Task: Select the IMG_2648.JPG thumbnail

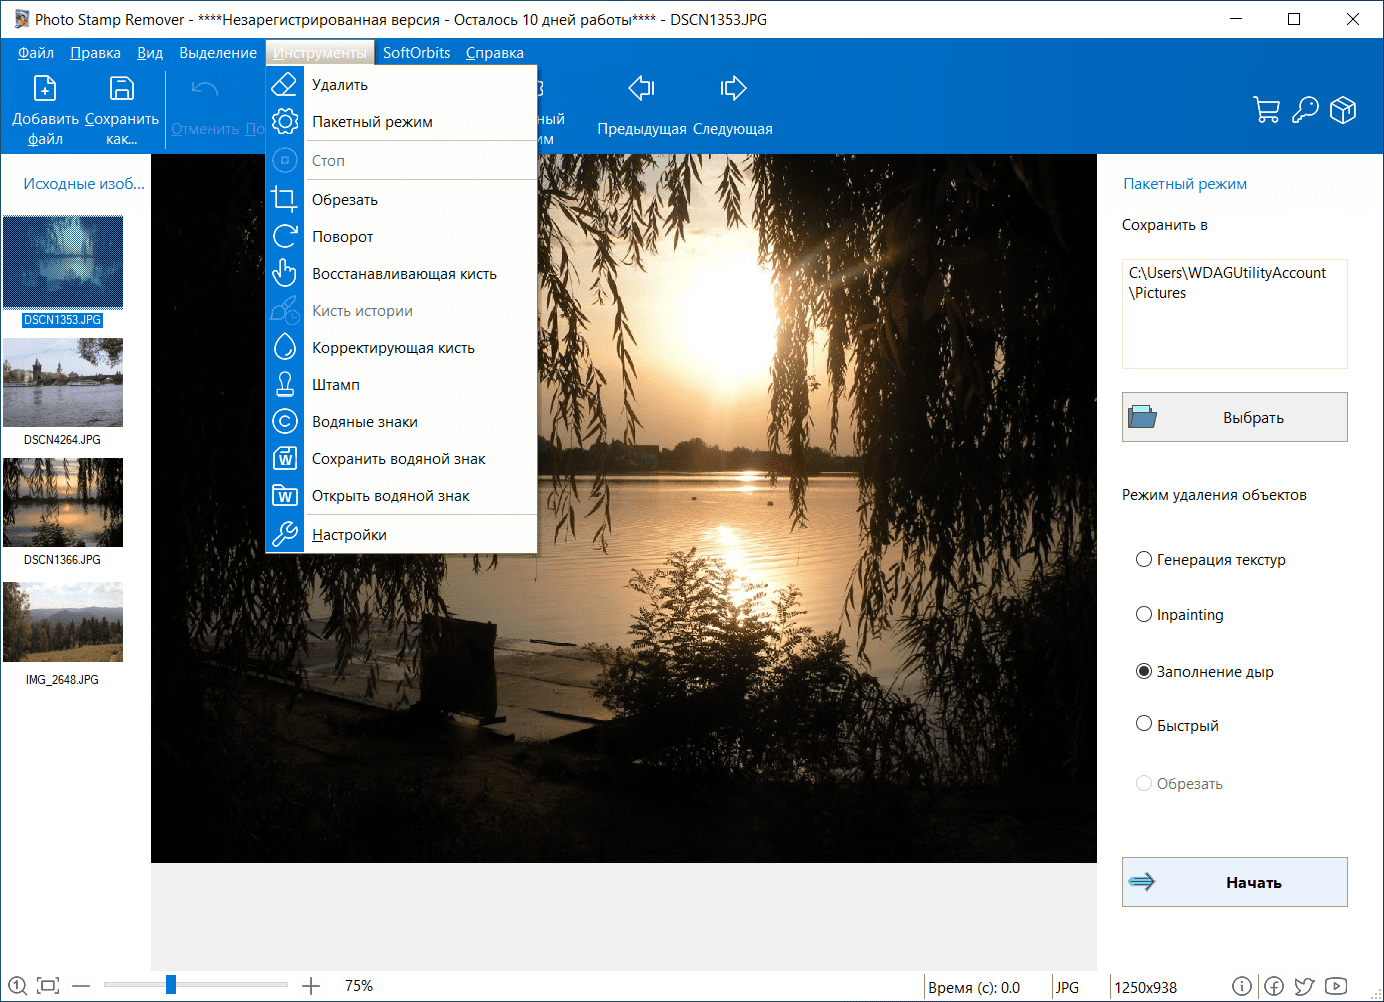Action: [x=63, y=622]
